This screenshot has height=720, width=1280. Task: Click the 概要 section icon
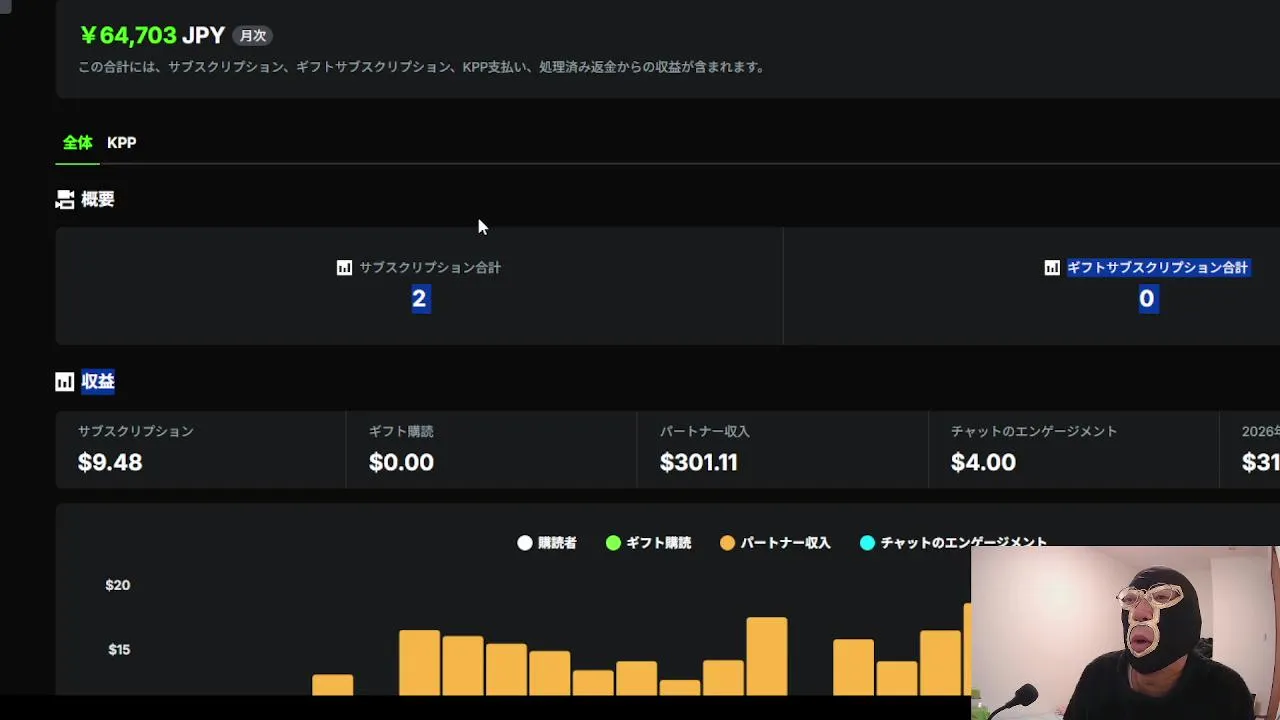[x=65, y=200]
